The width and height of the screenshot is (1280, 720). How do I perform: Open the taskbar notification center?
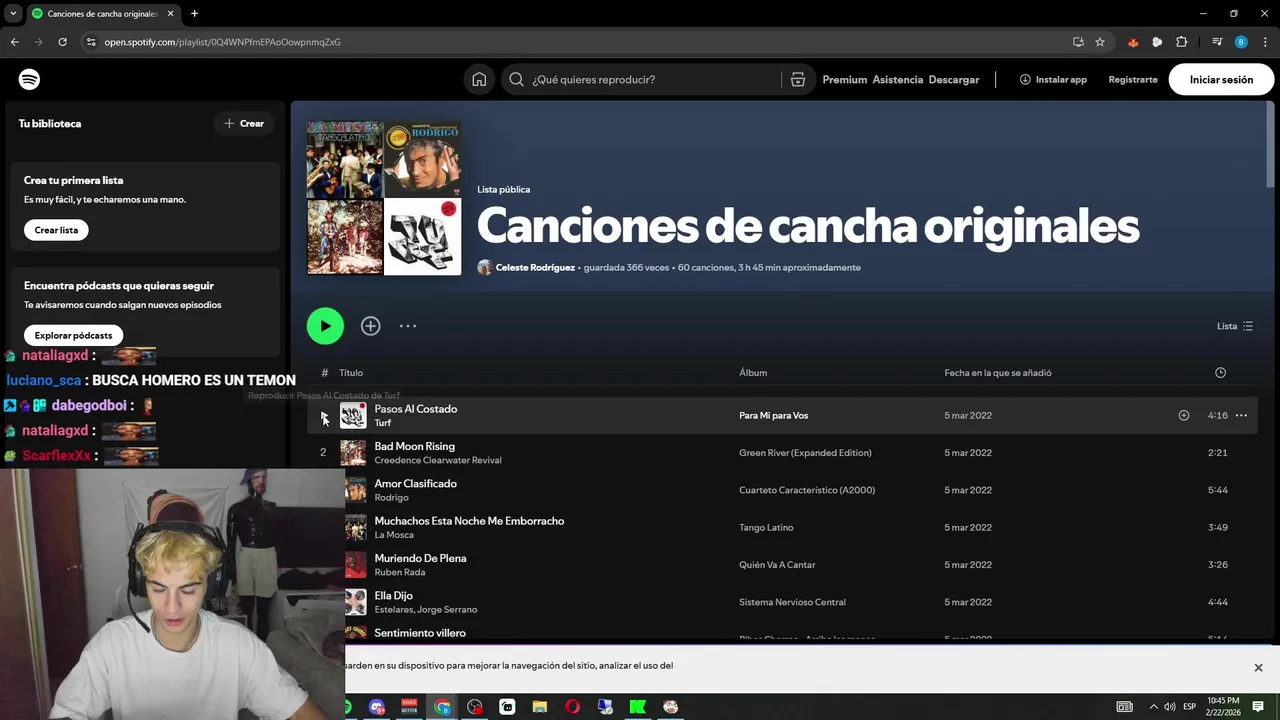tap(1258, 707)
